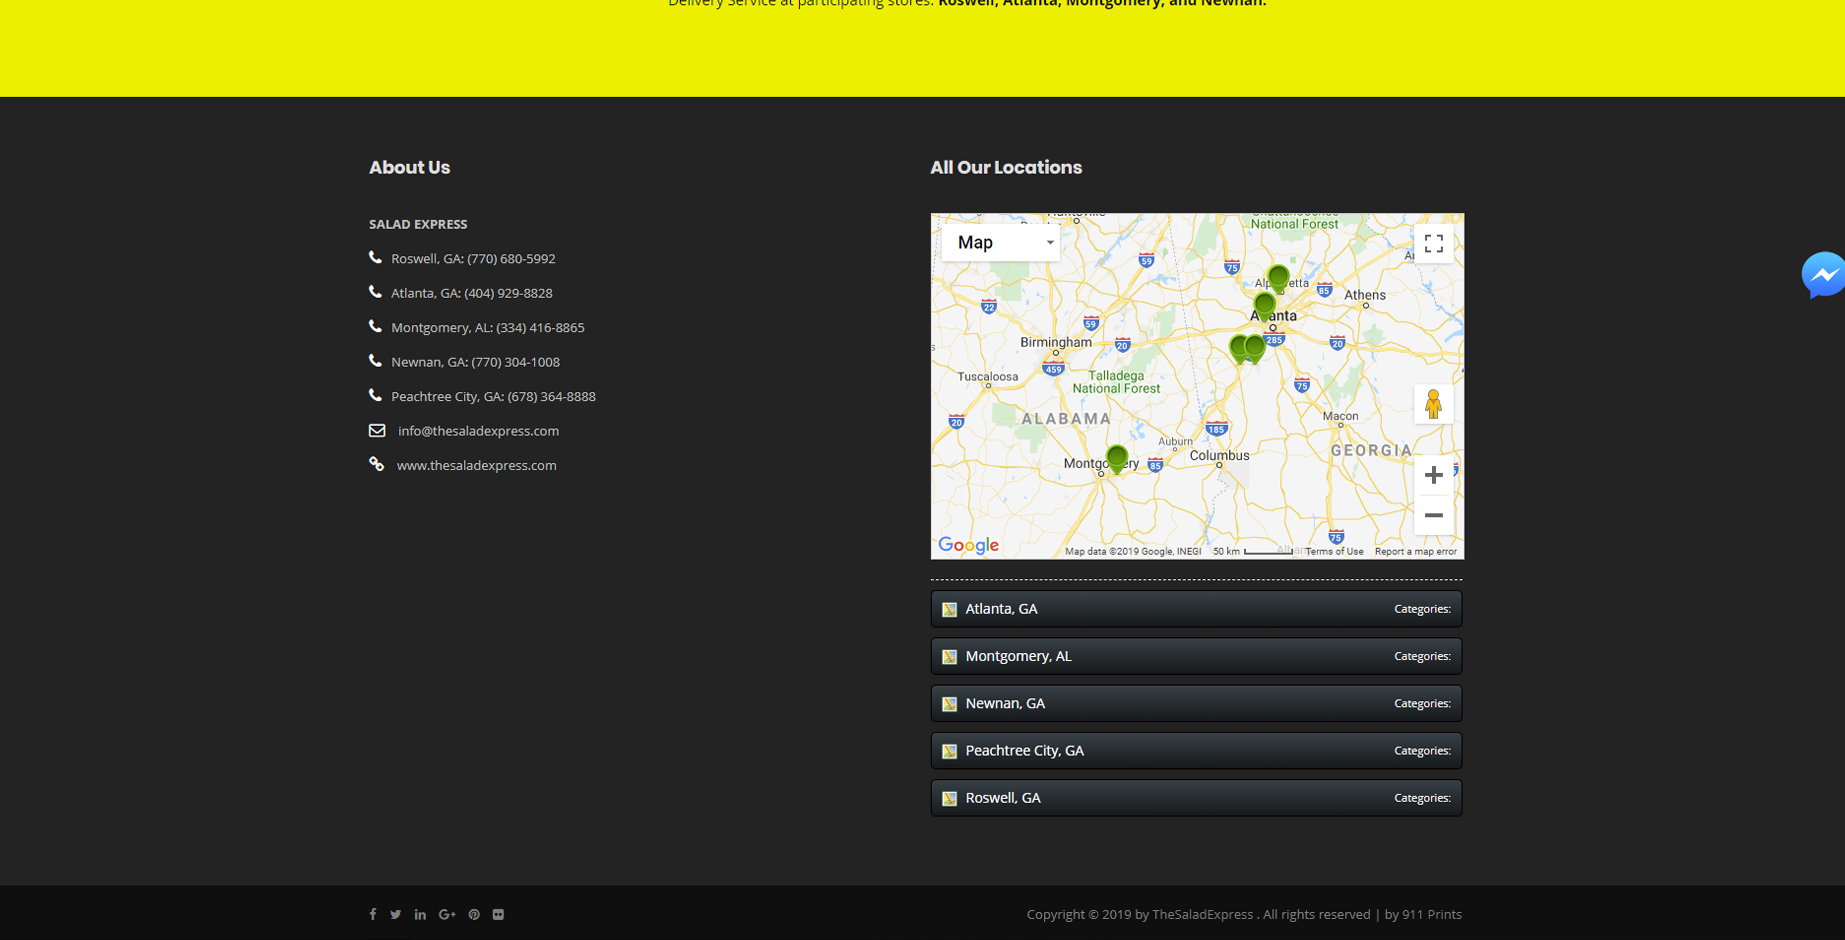This screenshot has width=1845, height=940.
Task: Toggle fullscreen view on the map
Action: point(1434,243)
